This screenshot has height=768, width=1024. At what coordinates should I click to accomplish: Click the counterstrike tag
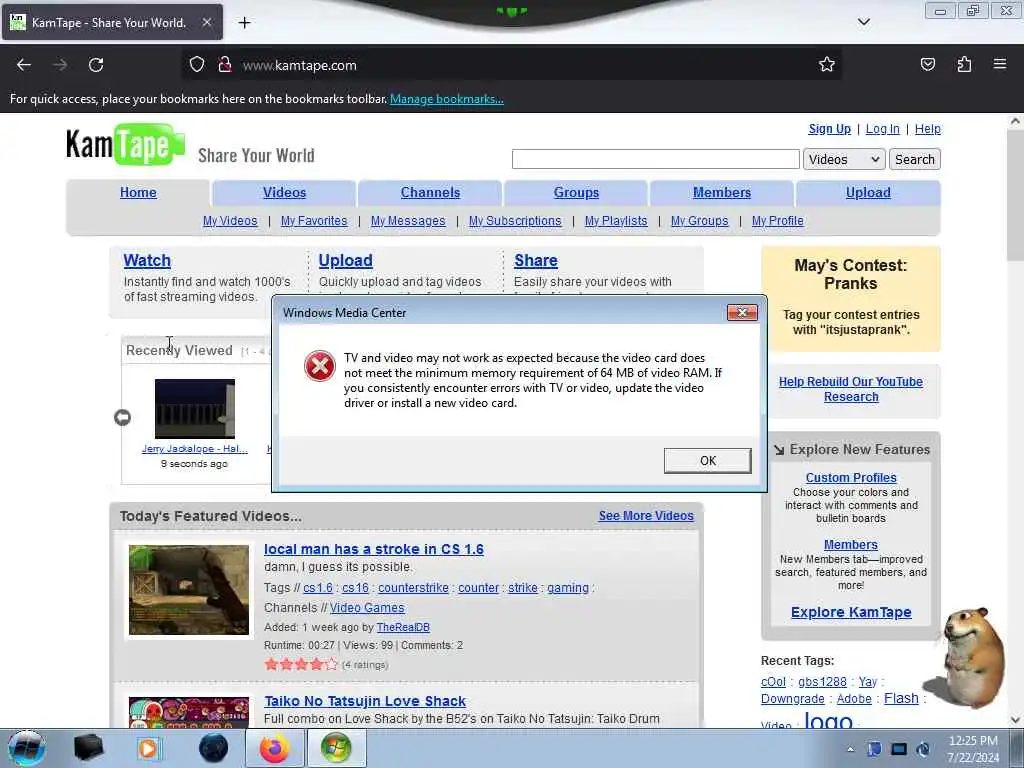413,588
